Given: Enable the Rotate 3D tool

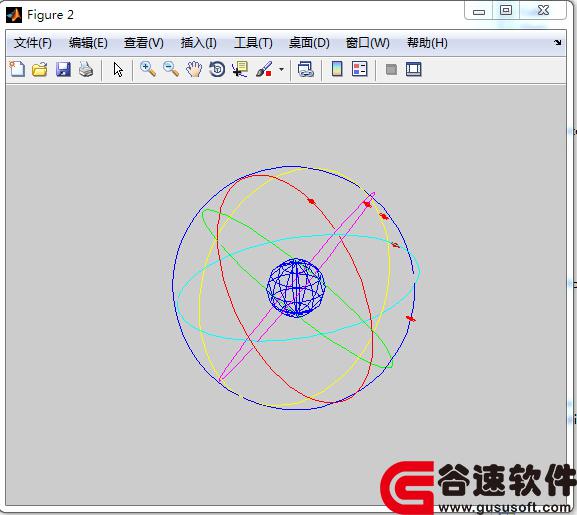Looking at the screenshot, I should (217, 69).
